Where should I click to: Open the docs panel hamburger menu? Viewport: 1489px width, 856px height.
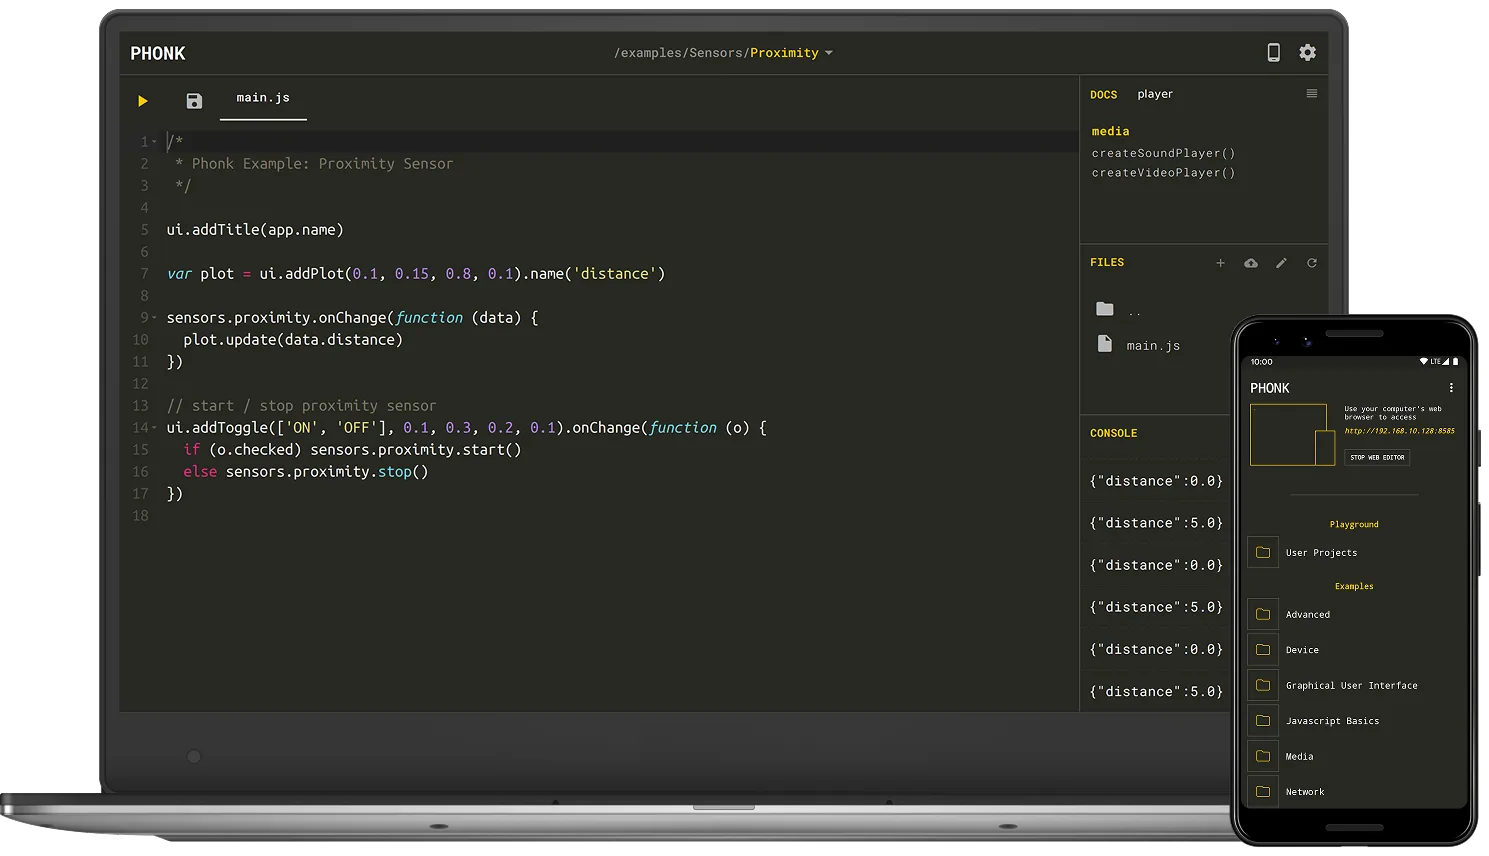coord(1312,94)
